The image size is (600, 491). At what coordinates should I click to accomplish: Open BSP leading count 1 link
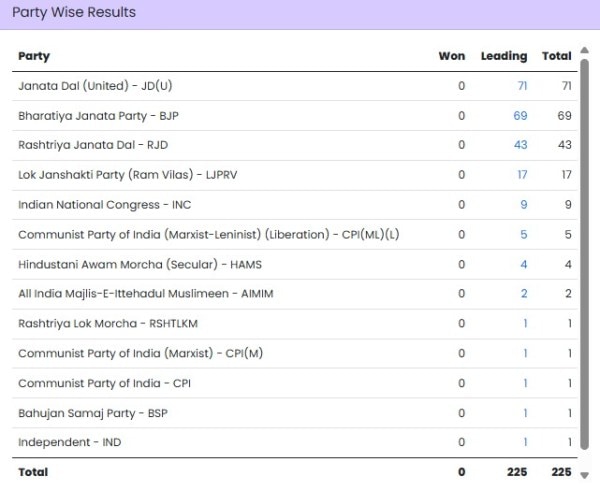pos(525,413)
